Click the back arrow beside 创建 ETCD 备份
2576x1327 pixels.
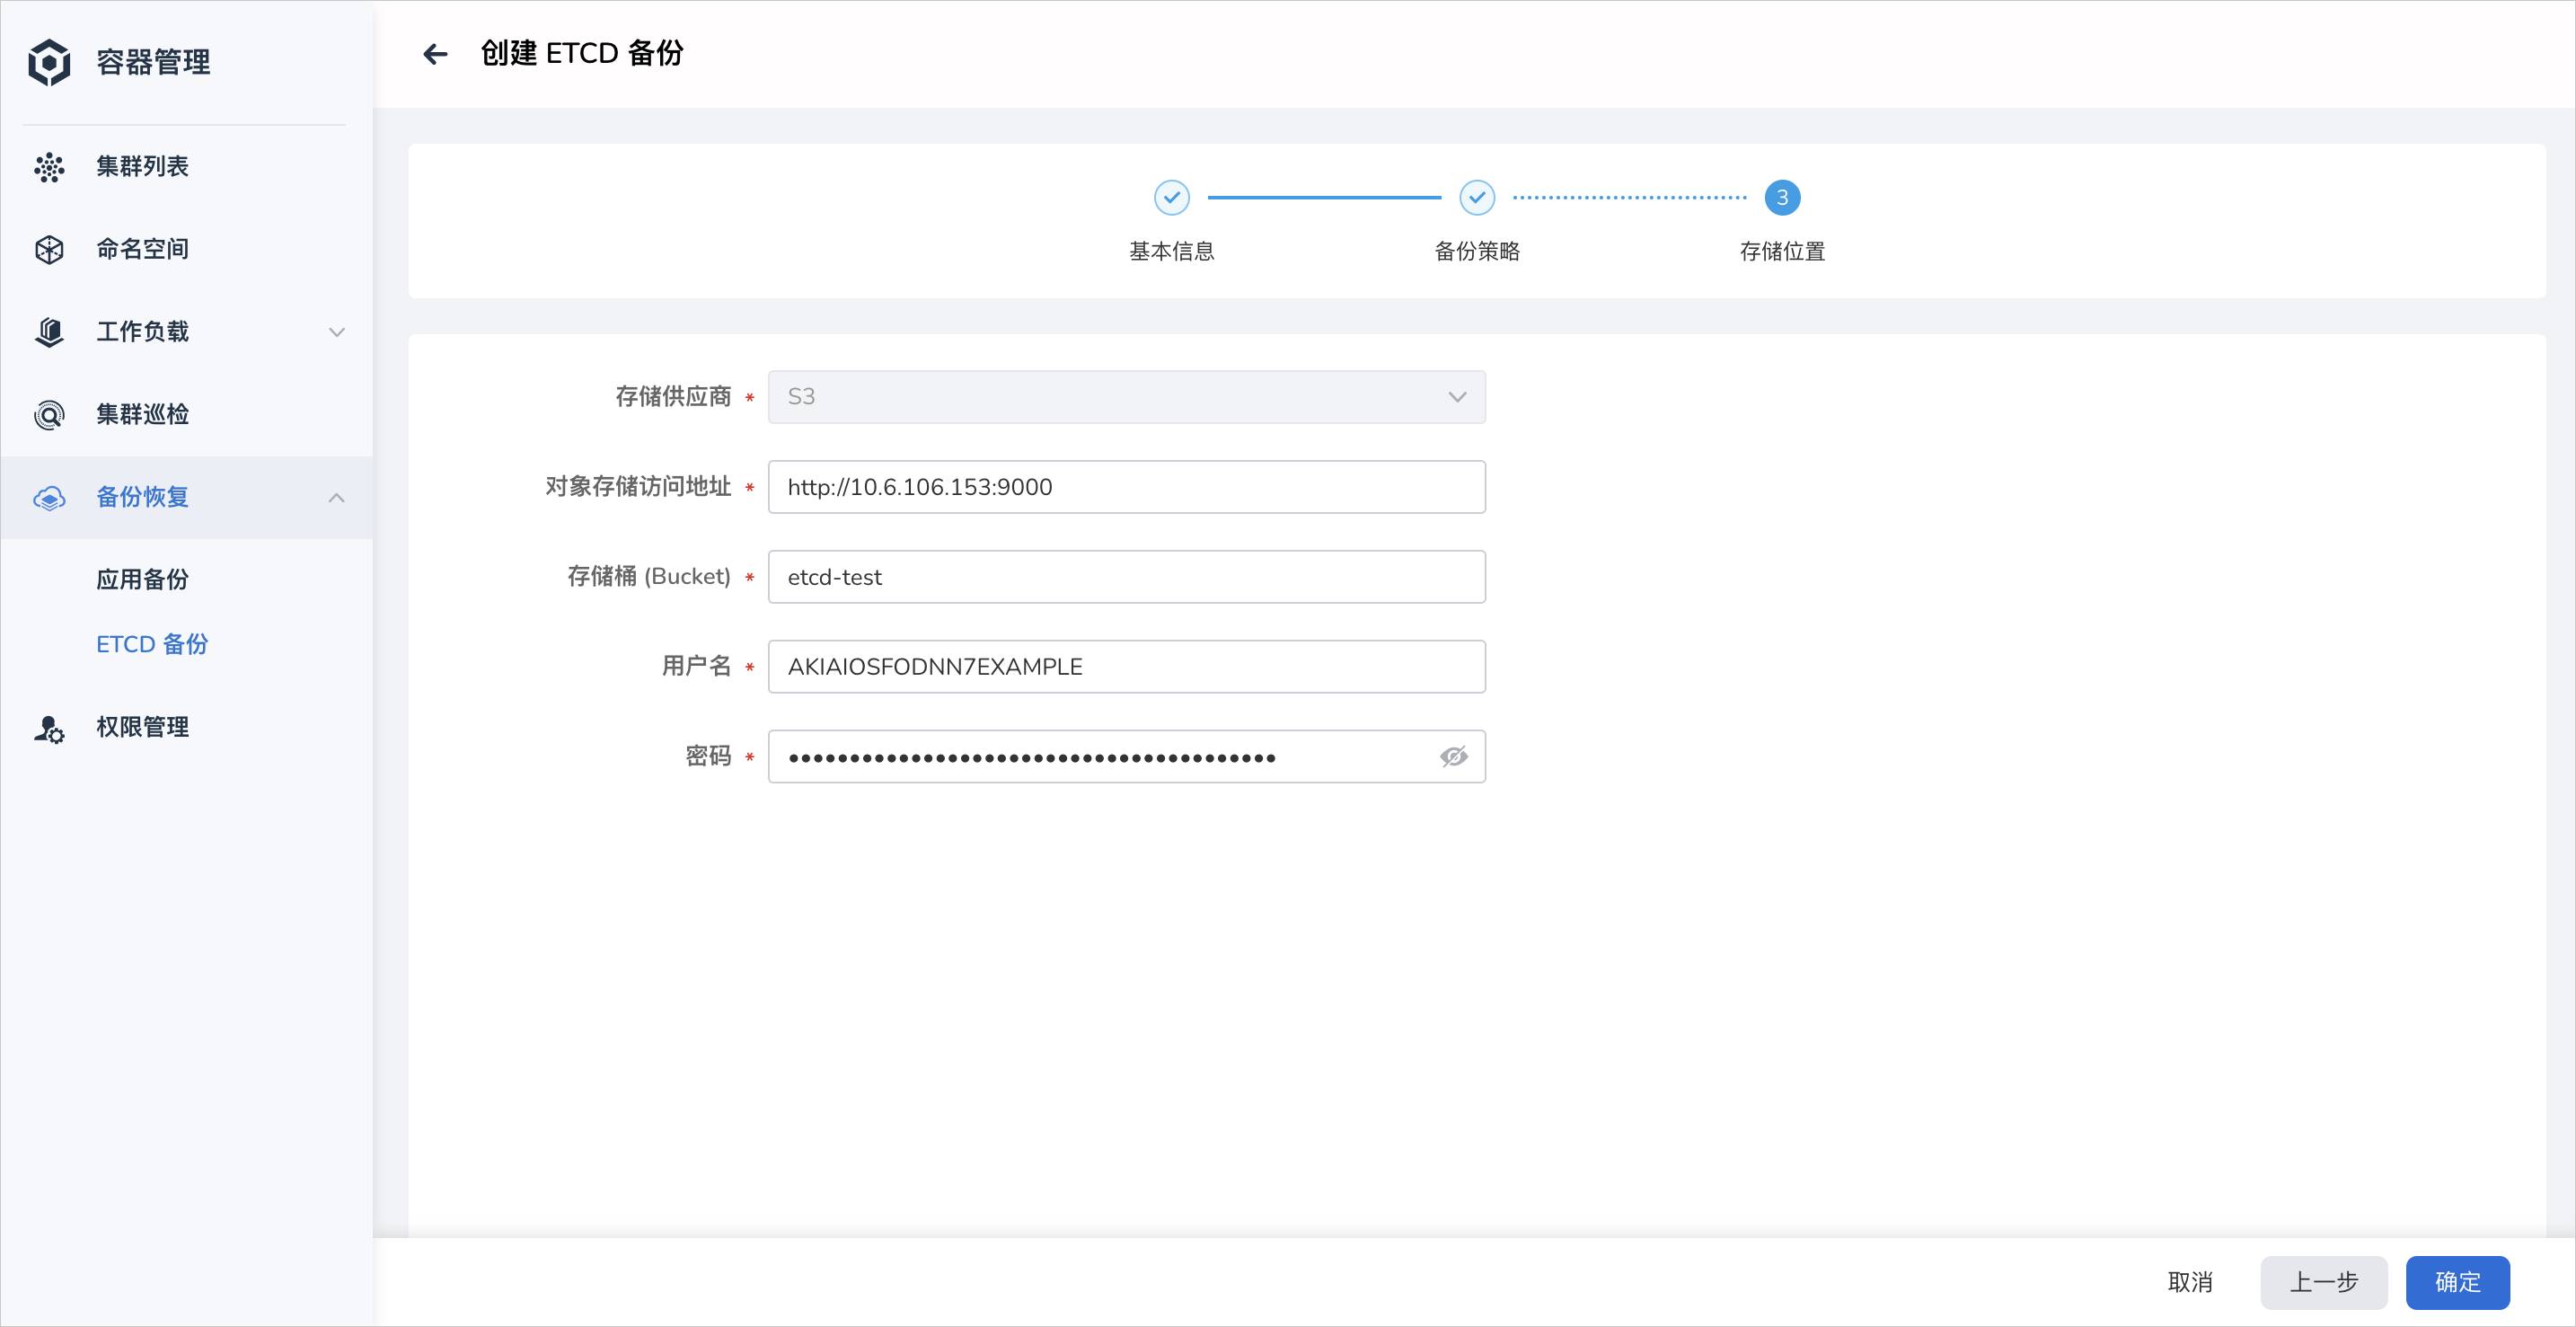(435, 54)
